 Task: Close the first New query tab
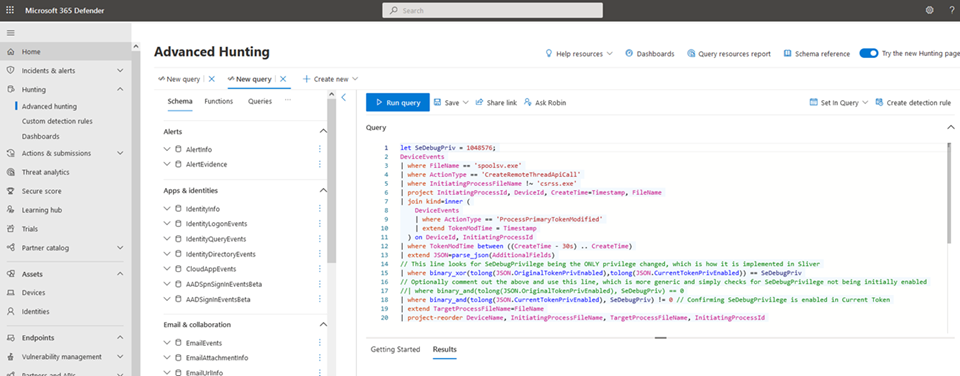point(212,79)
